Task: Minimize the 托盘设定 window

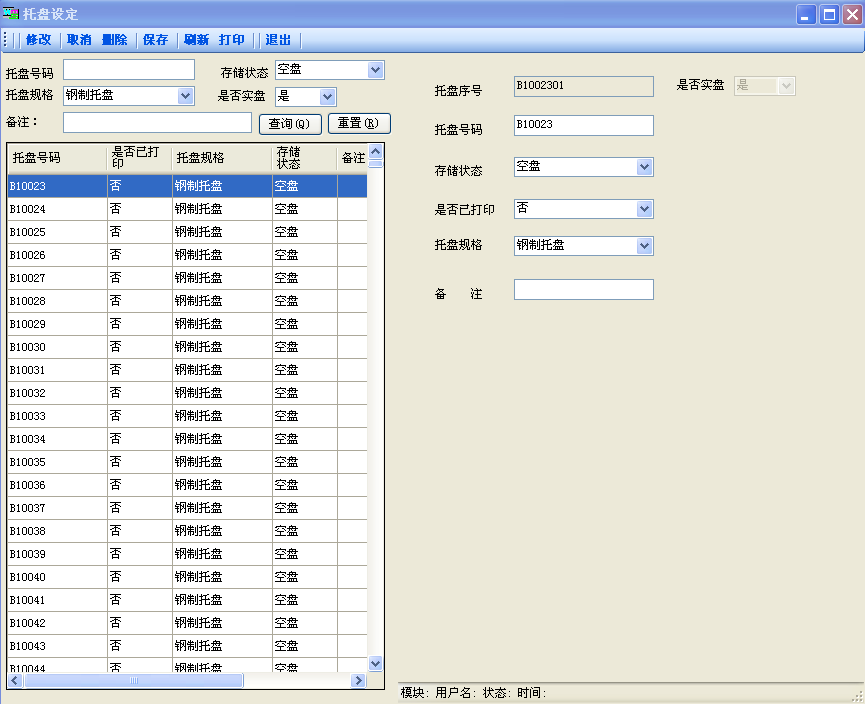Action: click(806, 14)
